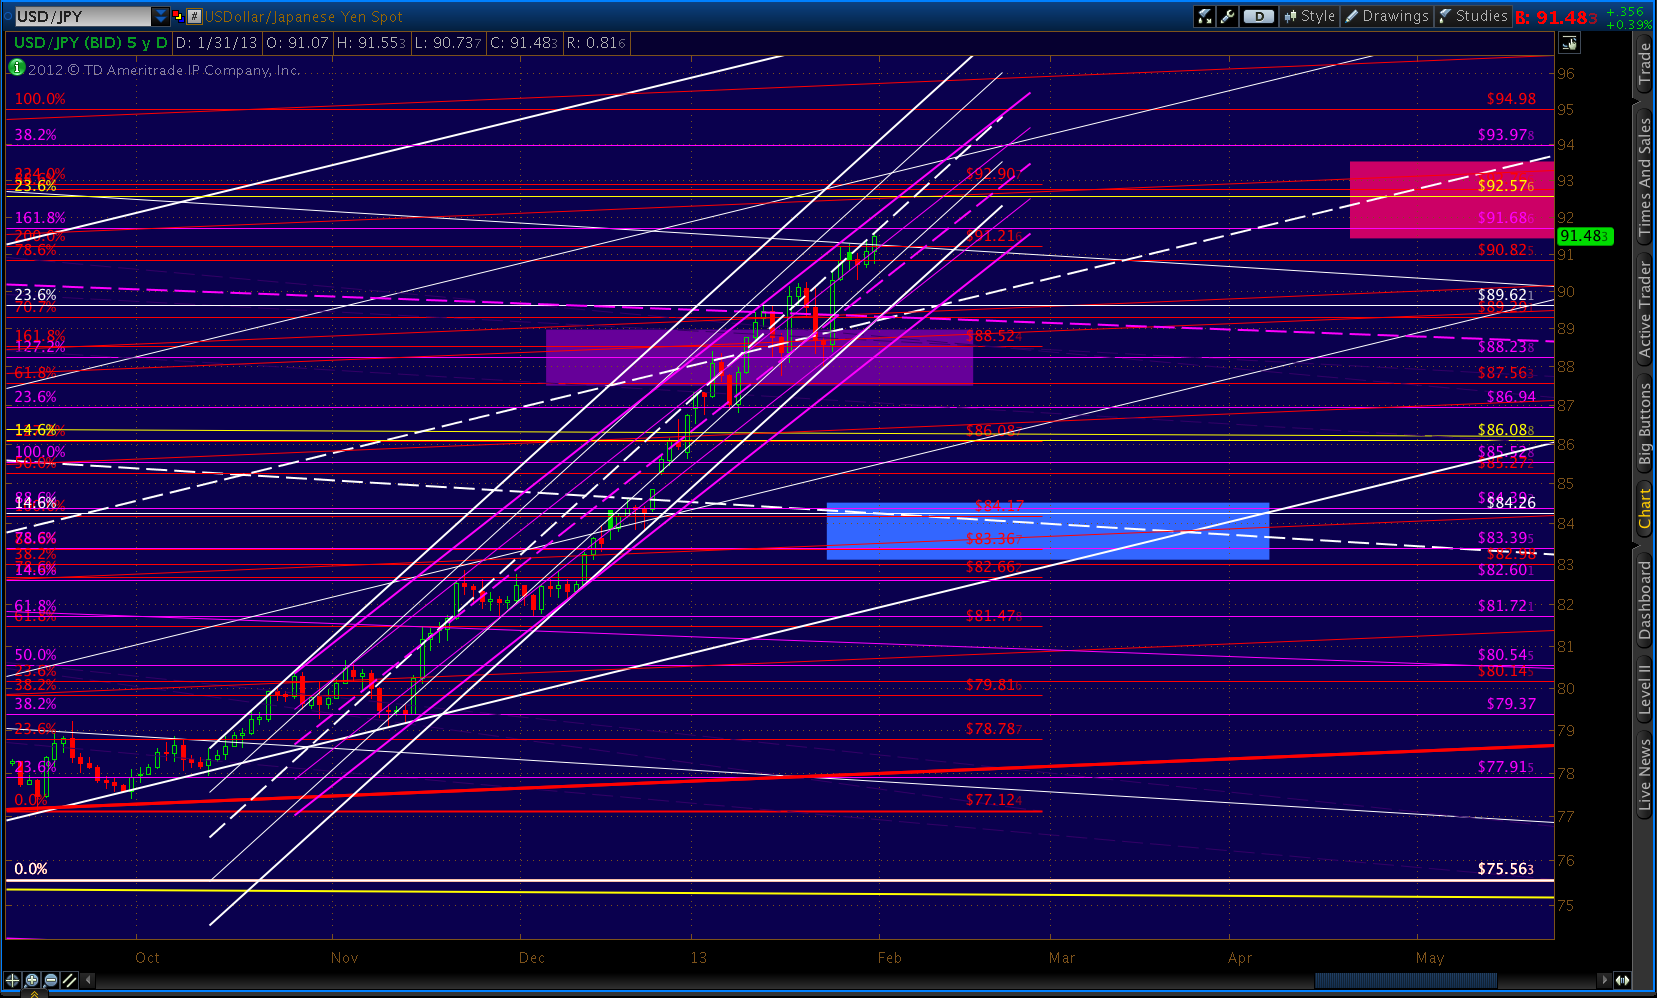Click the colored squares link icon

178,16
